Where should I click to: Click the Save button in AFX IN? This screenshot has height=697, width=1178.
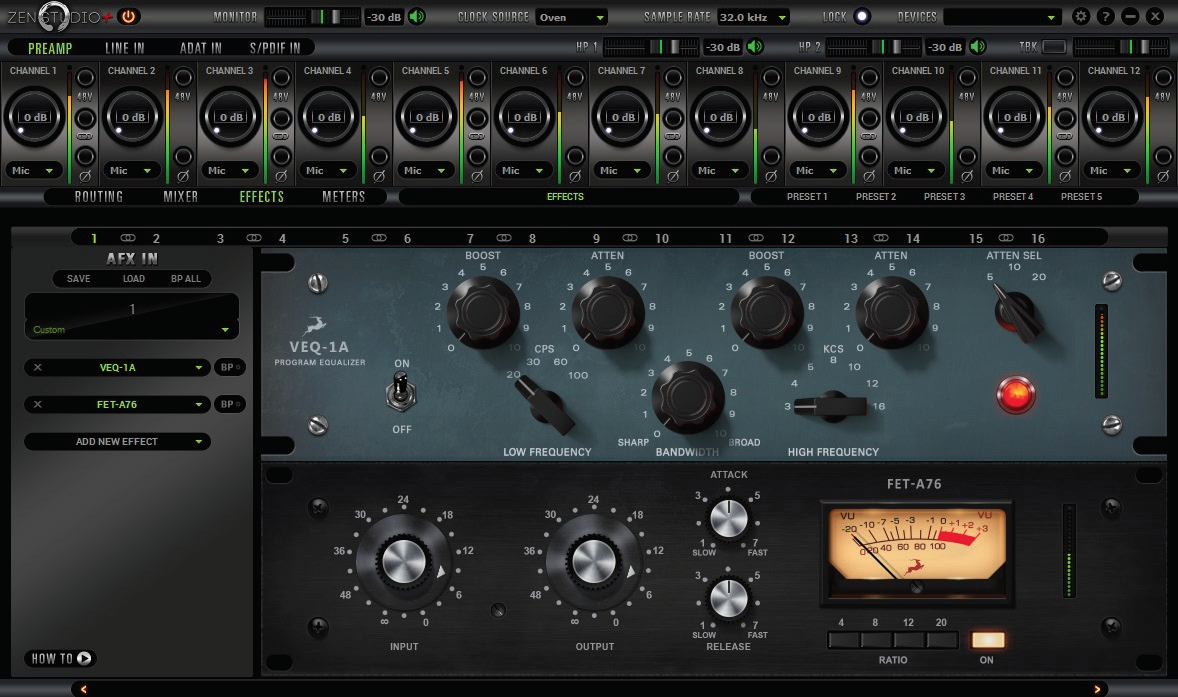(x=78, y=279)
